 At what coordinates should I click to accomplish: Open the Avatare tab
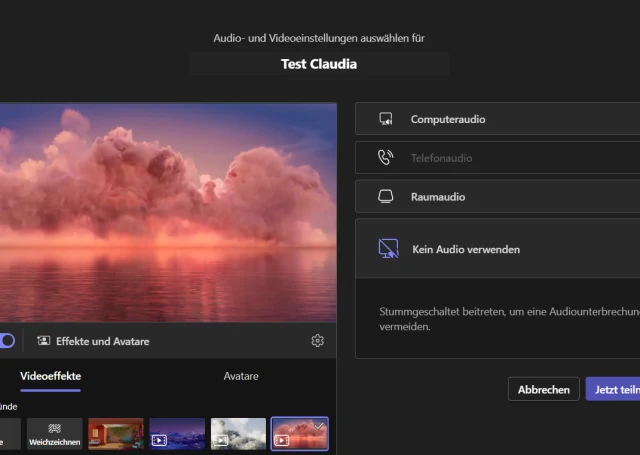coord(240,376)
